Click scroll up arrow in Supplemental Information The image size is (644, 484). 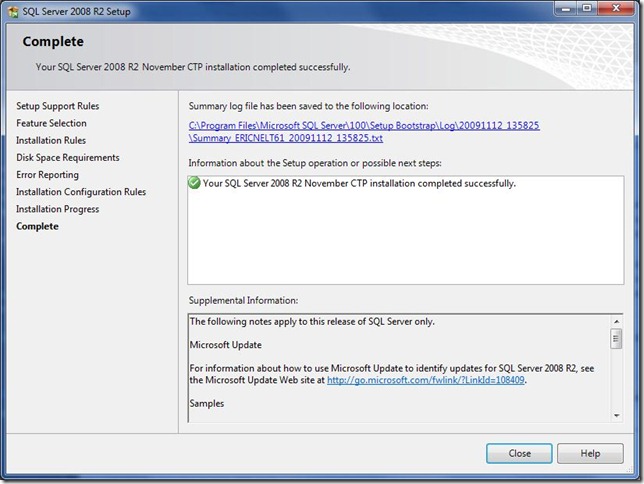(x=616, y=321)
